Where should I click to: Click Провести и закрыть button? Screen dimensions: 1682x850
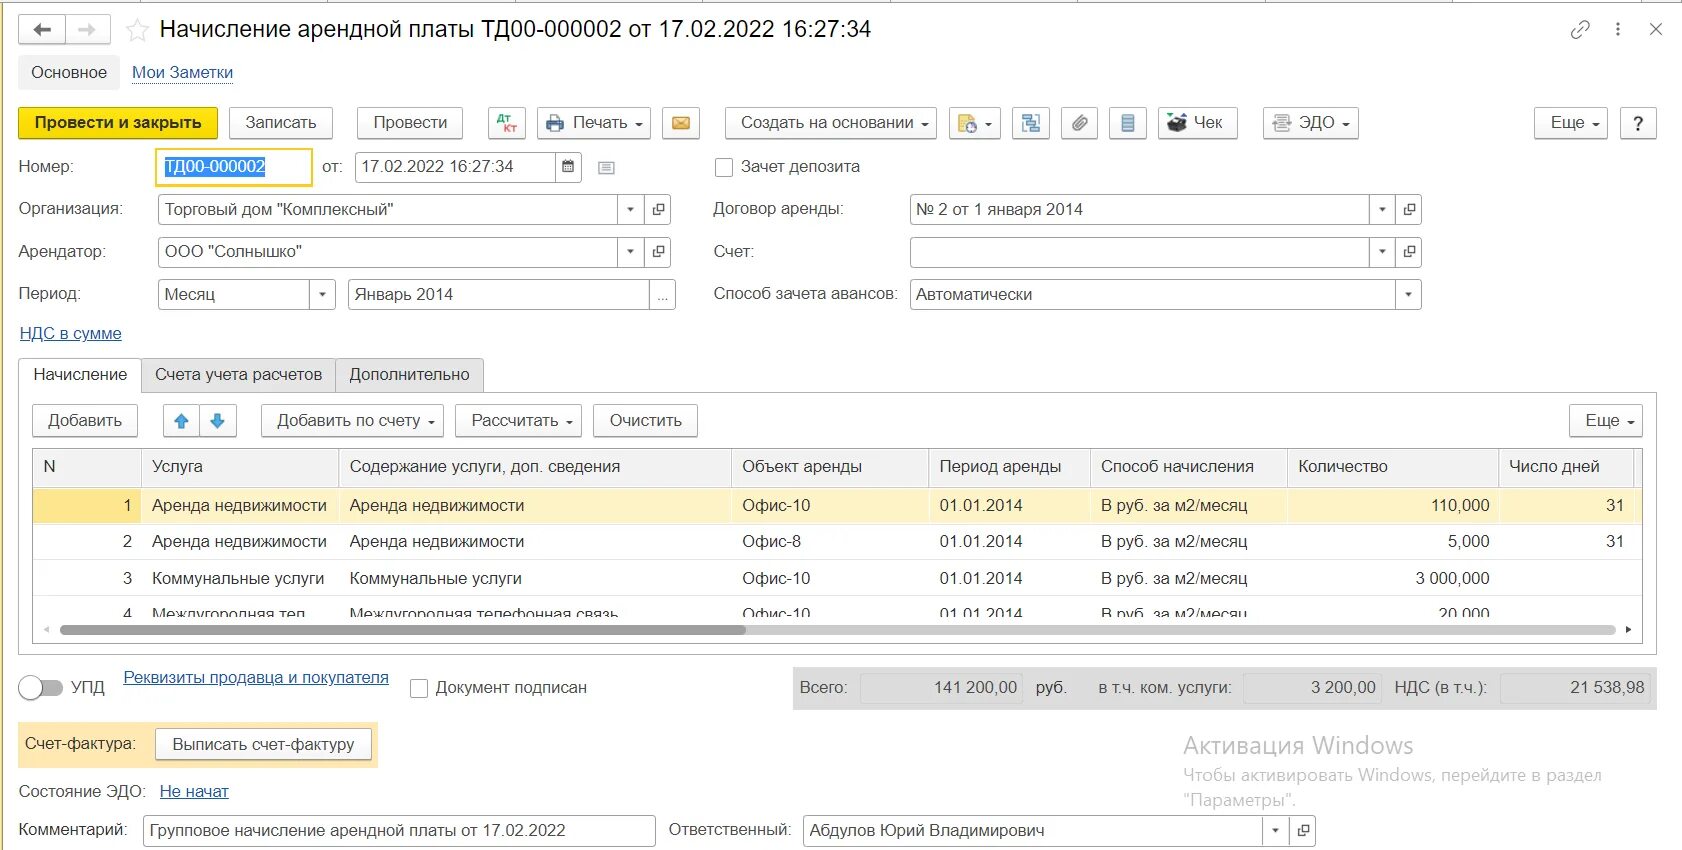coord(118,123)
